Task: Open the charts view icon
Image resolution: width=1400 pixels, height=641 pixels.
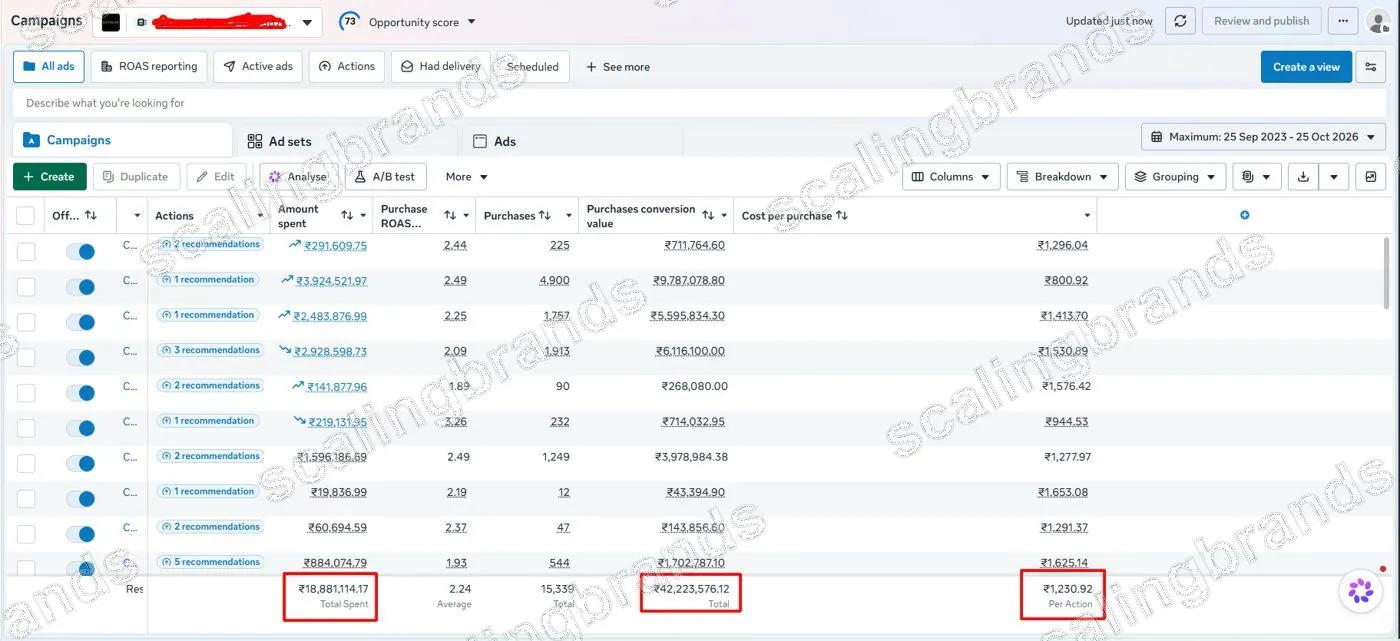Action: [1370, 177]
